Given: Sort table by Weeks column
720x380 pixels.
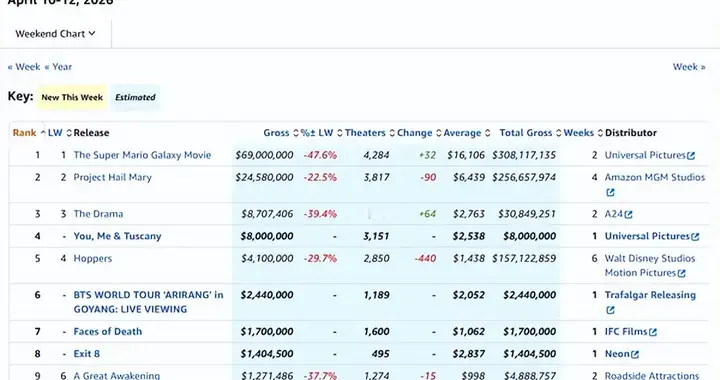Looking at the screenshot, I should (x=583, y=133).
